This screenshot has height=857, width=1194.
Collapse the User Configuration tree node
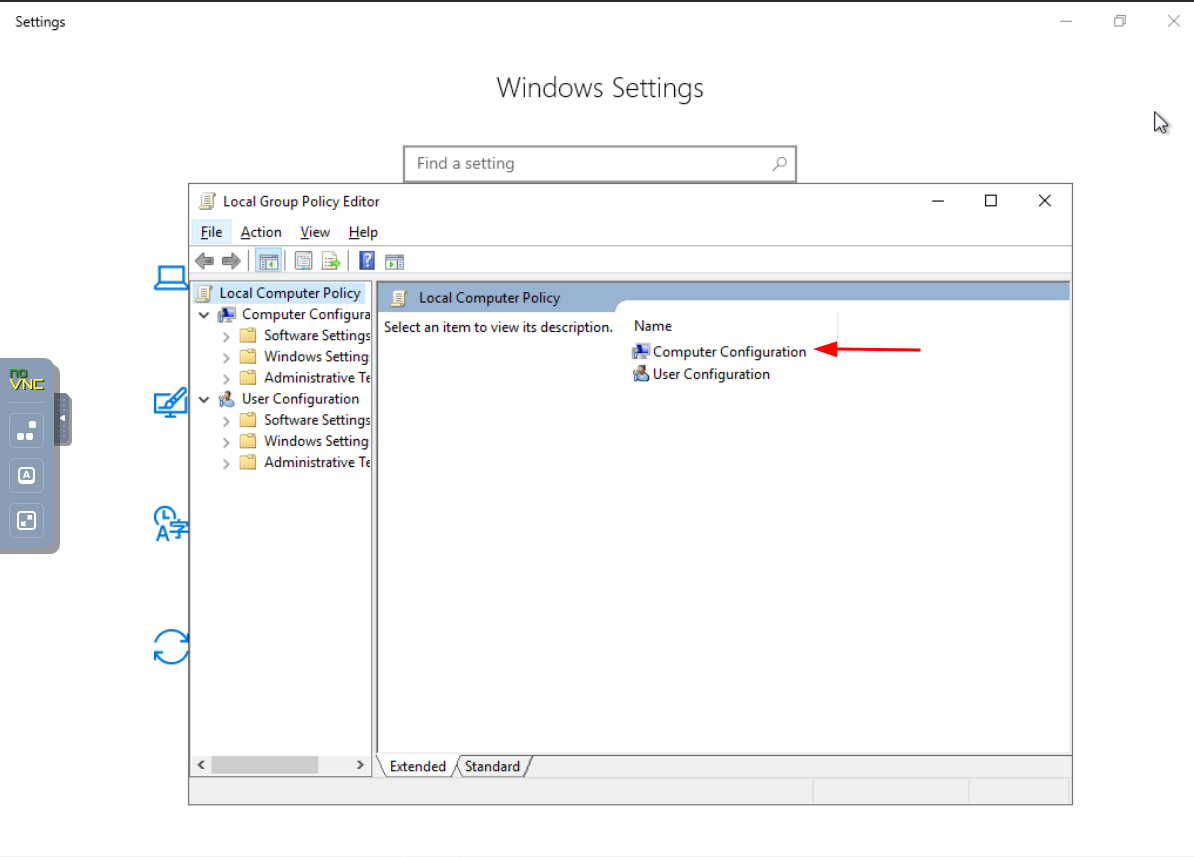click(204, 399)
